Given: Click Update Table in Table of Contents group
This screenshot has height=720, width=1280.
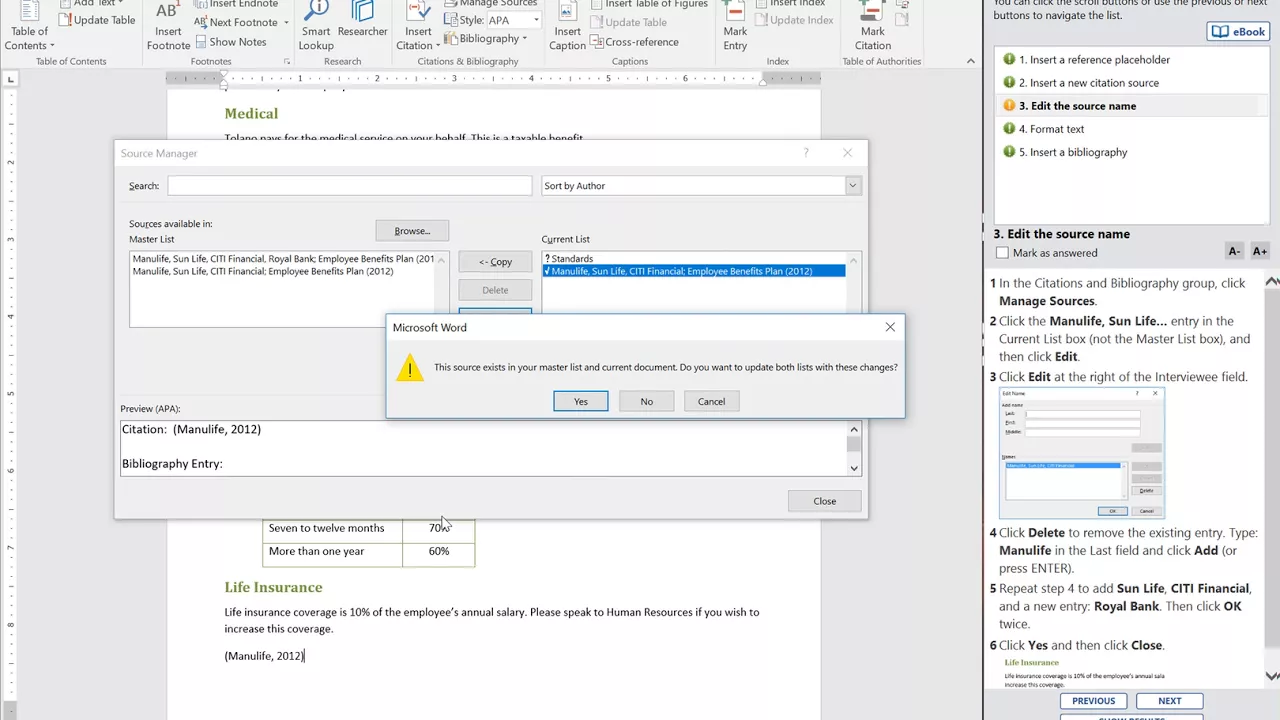Looking at the screenshot, I should [96, 20].
